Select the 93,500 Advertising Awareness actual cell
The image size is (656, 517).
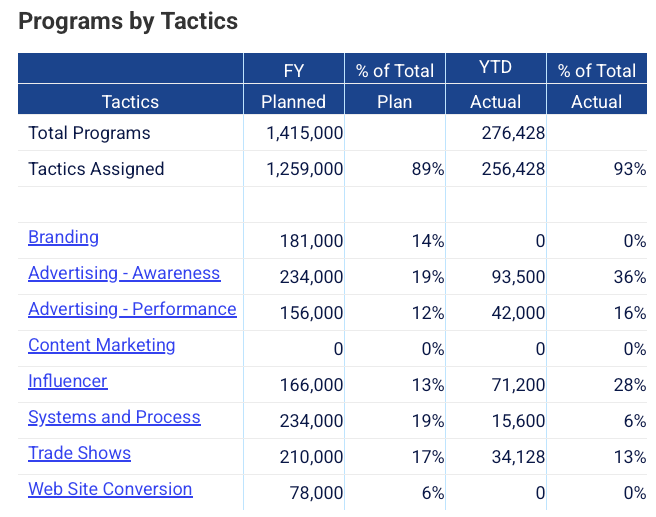pos(517,277)
